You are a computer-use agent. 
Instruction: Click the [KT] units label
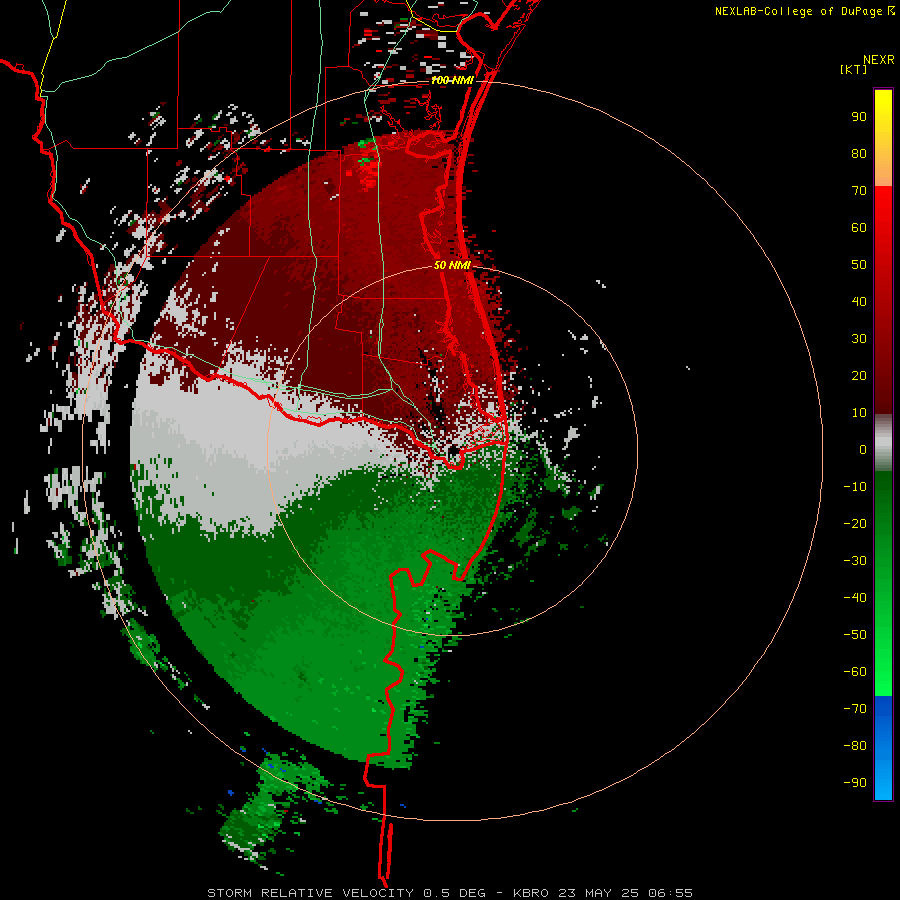tap(853, 69)
